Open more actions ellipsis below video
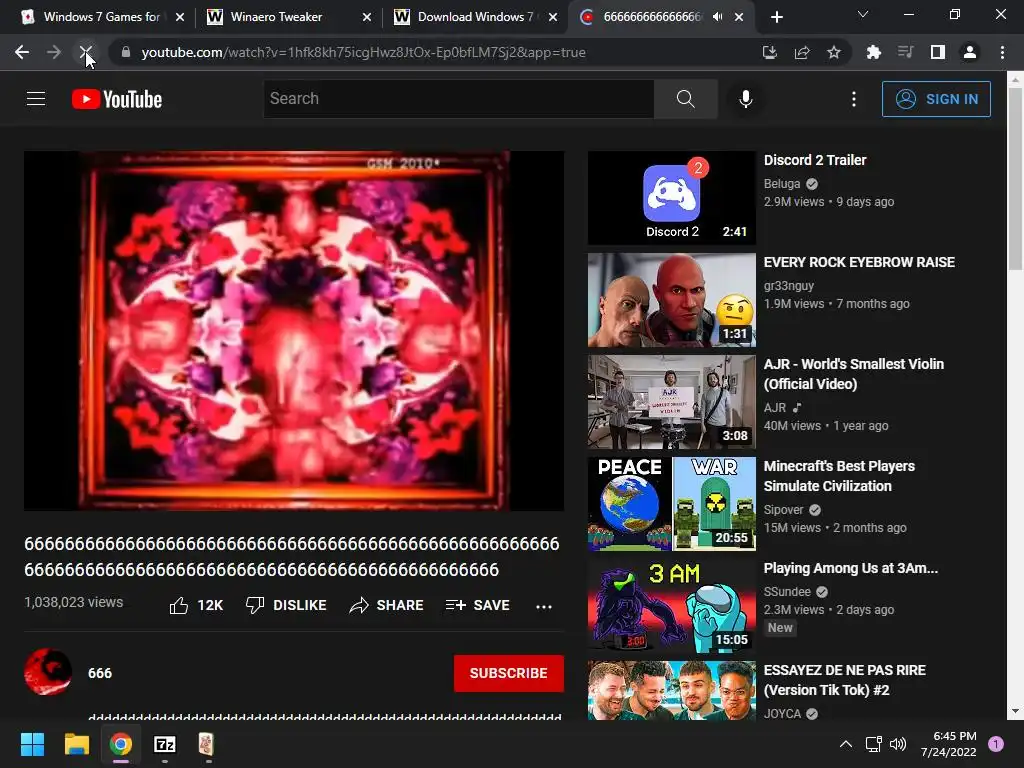Image resolution: width=1024 pixels, height=768 pixels. point(544,606)
